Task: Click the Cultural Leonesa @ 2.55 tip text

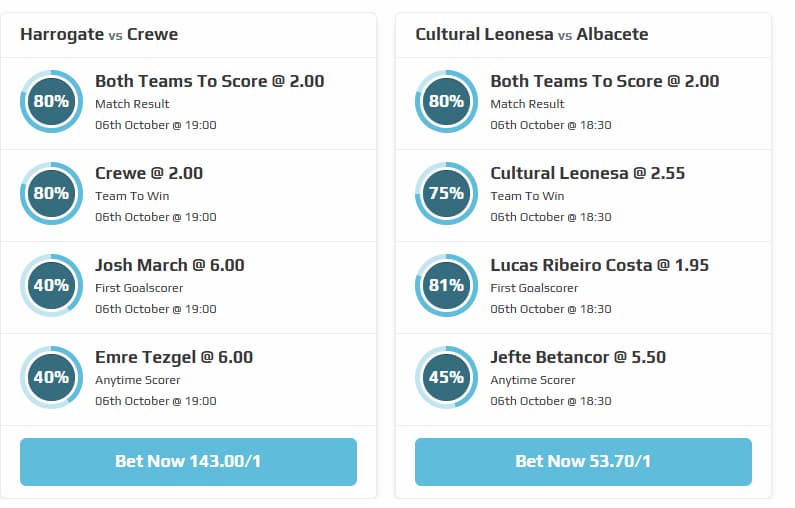Action: (x=587, y=173)
